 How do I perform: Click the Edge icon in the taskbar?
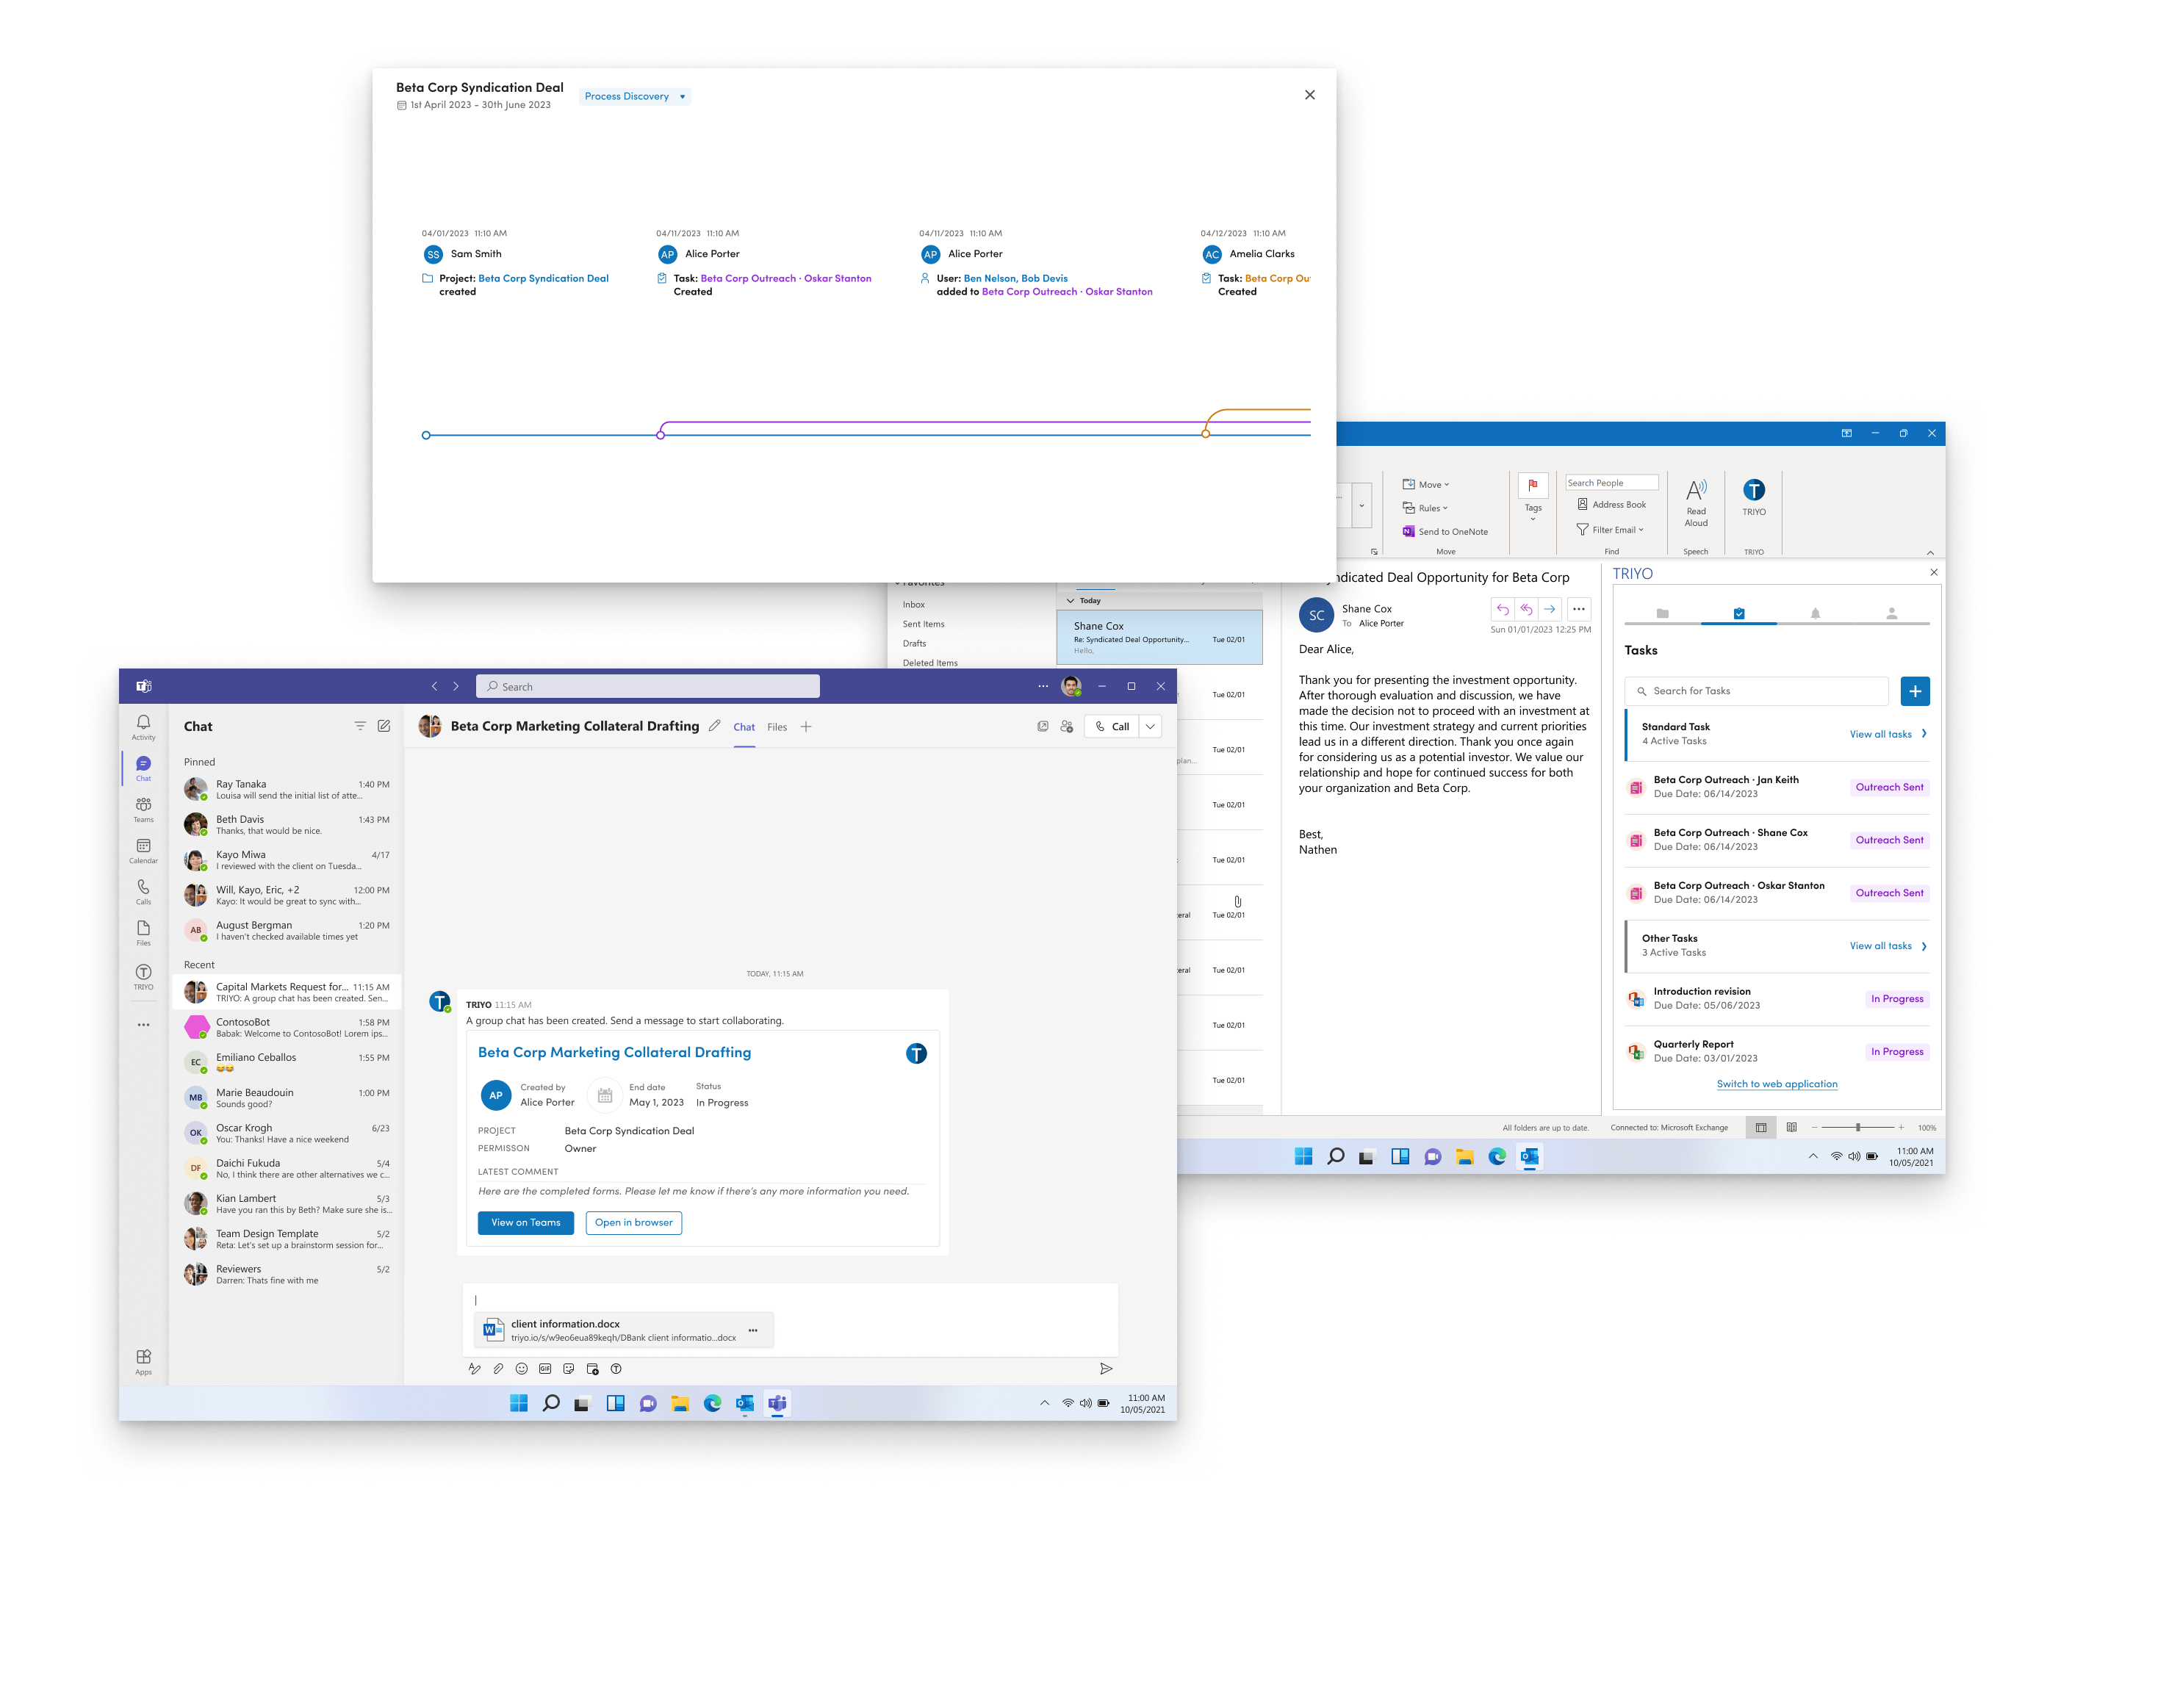[x=712, y=1403]
